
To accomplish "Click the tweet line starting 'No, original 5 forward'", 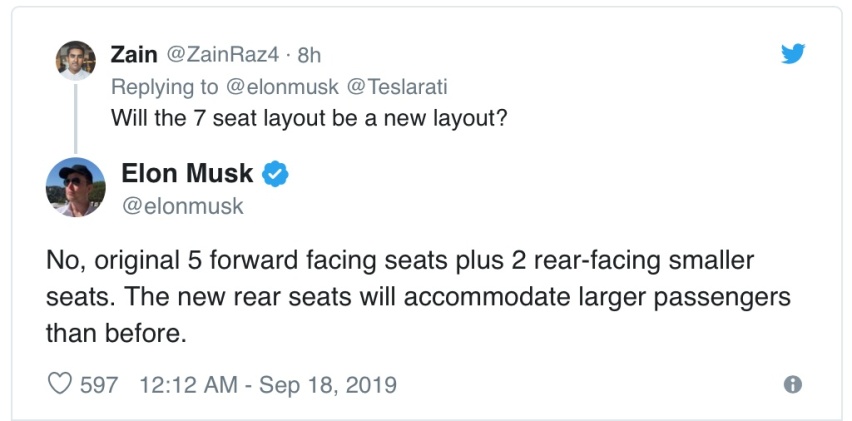I will [x=400, y=262].
